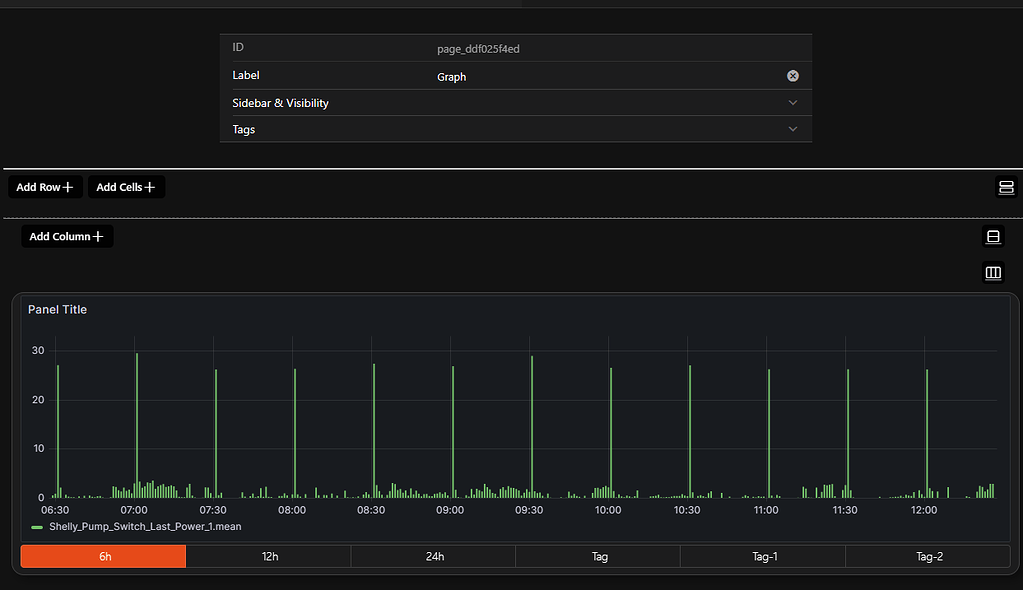Reselect the highlighted 6h time range
This screenshot has height=590, width=1023.
point(102,556)
